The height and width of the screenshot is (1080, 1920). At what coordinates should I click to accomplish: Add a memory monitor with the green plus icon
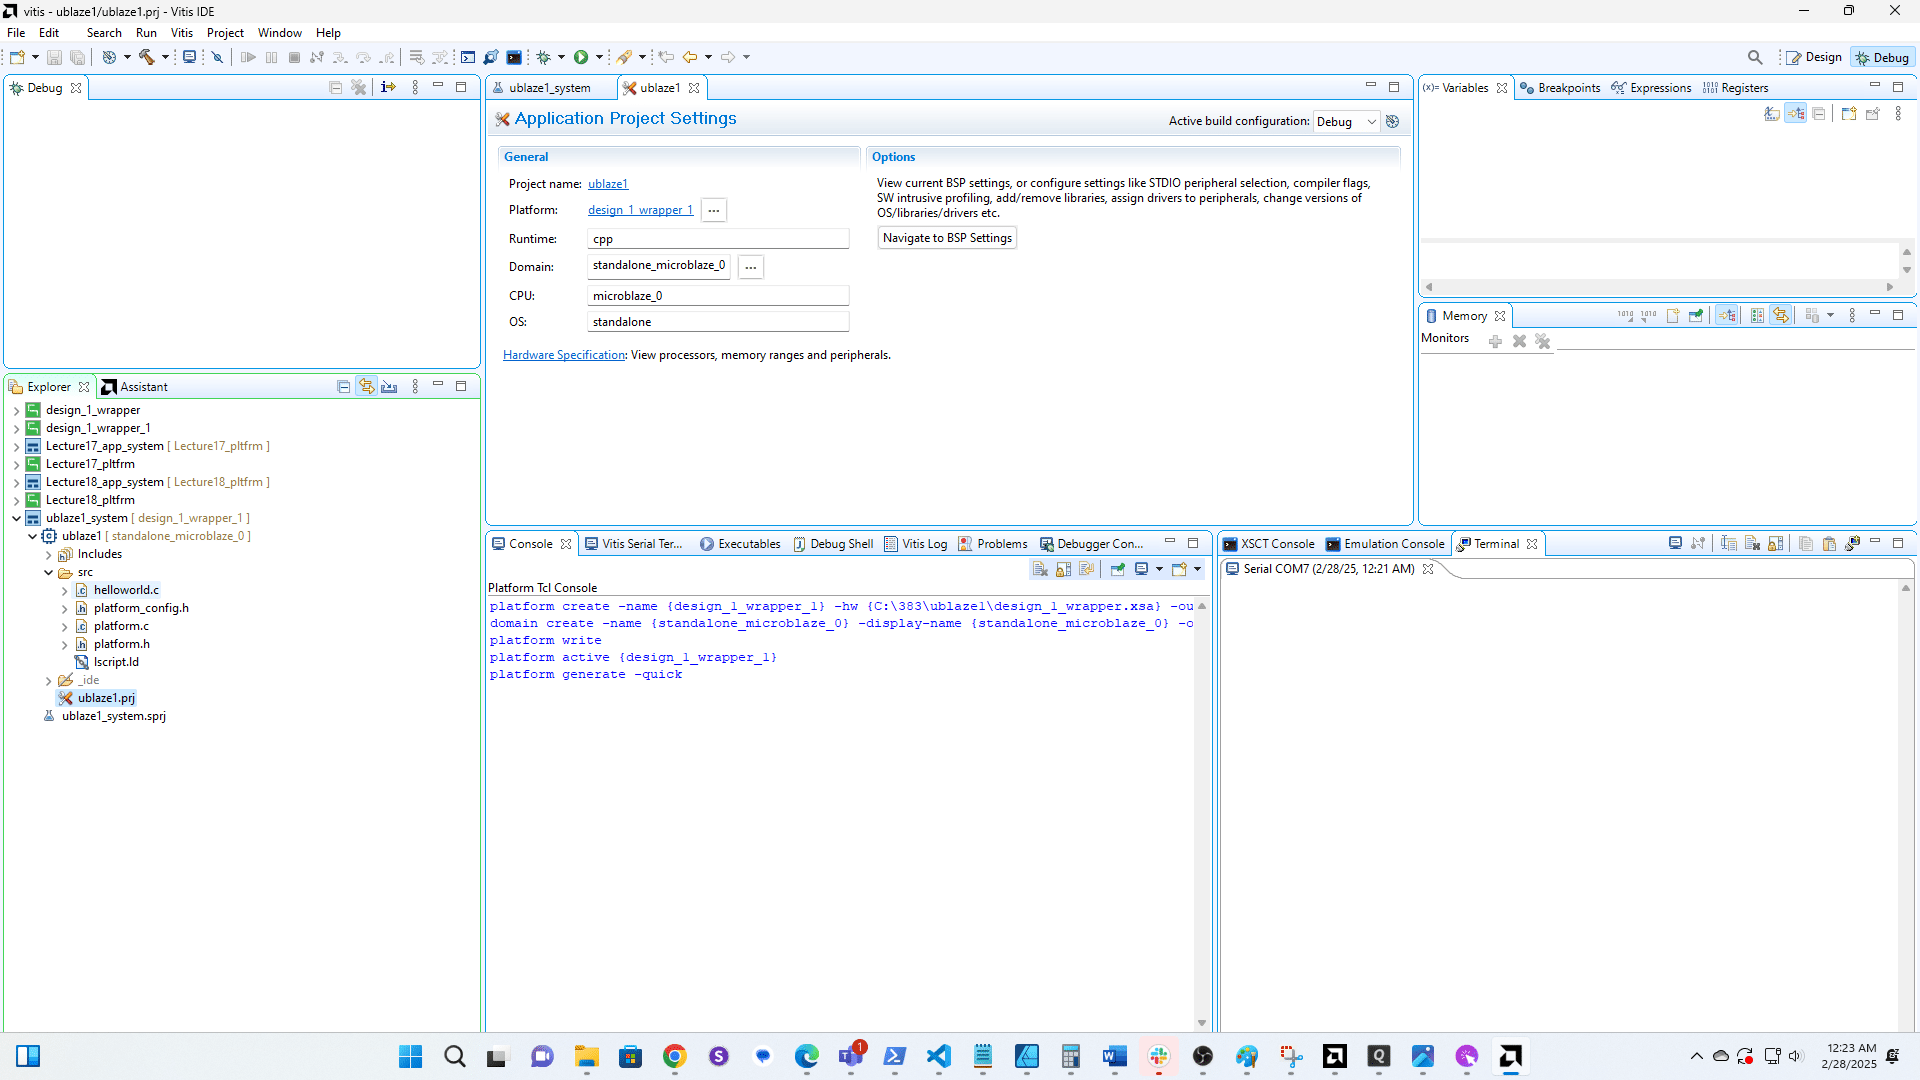point(1496,341)
